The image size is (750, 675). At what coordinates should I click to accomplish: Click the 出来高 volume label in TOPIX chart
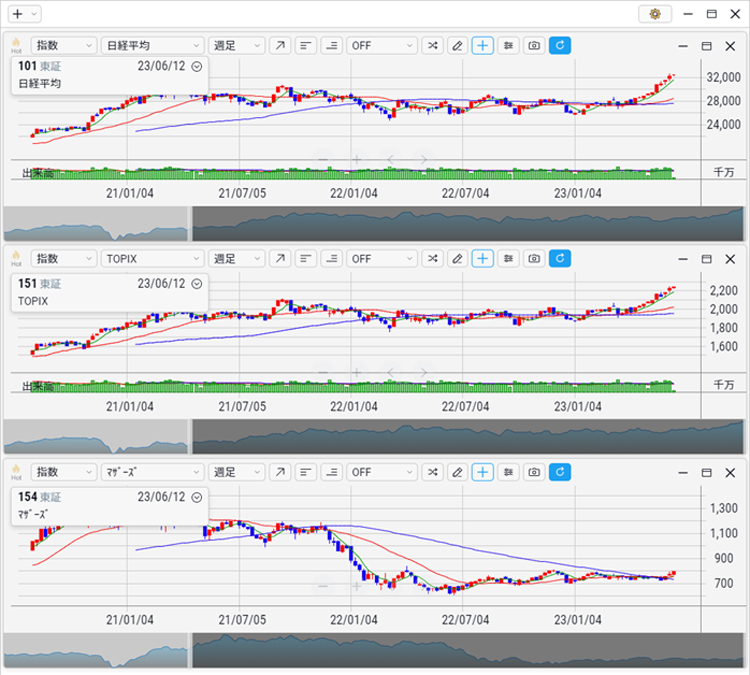pyautogui.click(x=37, y=385)
